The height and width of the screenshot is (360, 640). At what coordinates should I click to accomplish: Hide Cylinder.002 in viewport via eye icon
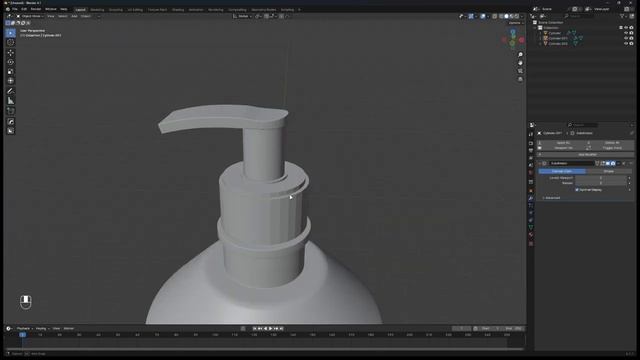click(626, 43)
